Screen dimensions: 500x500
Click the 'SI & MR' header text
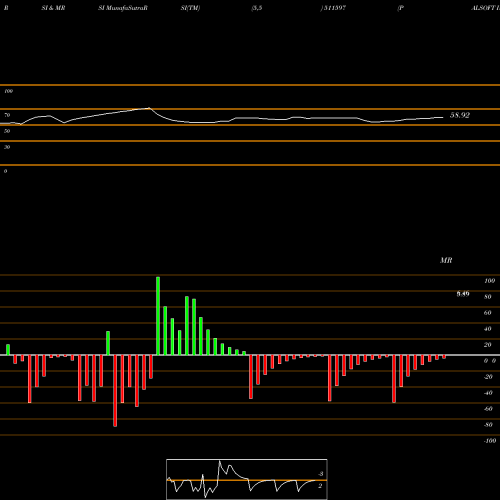coord(53,8)
